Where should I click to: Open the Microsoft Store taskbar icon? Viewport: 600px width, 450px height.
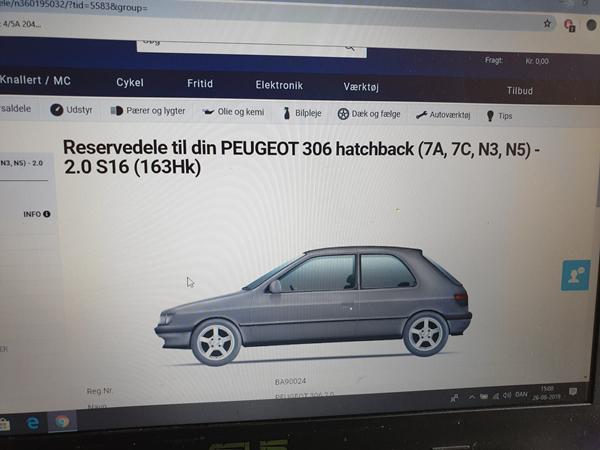click(4, 424)
